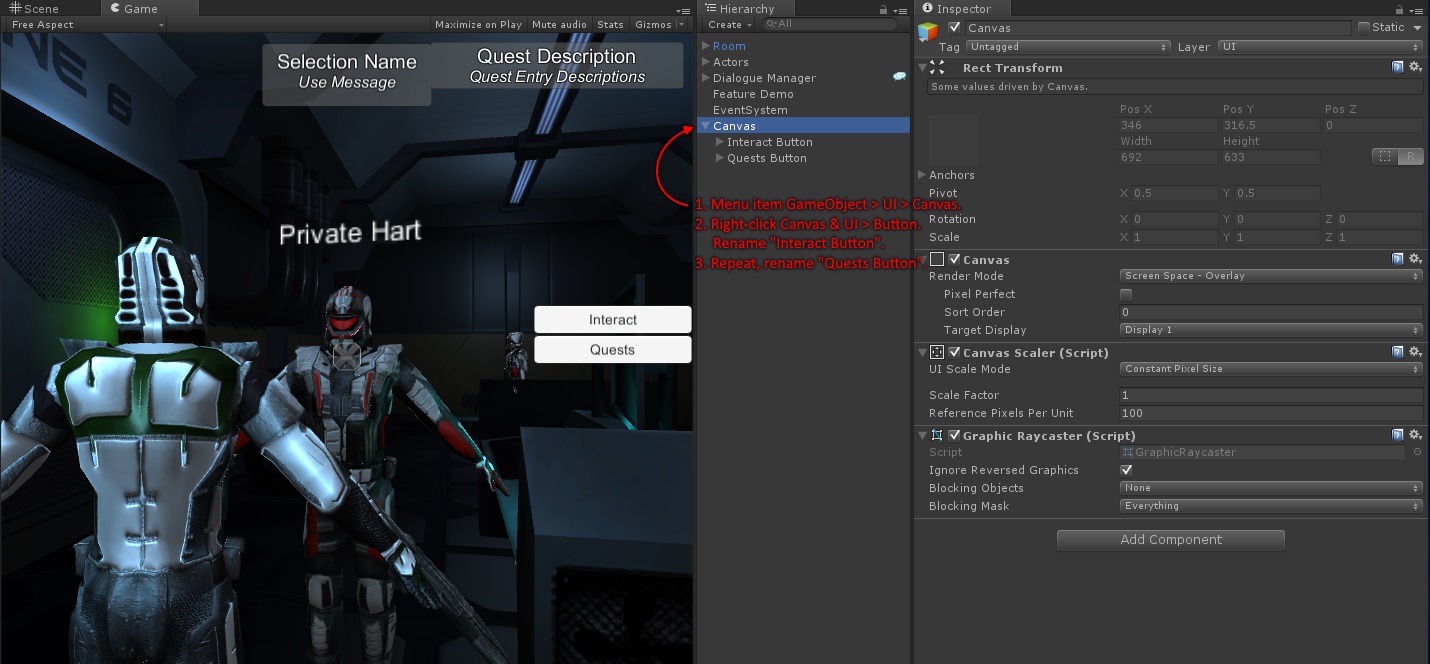This screenshot has height=664, width=1430.
Task: Click the anchor presets square in Rect Transform
Action: (x=952, y=139)
